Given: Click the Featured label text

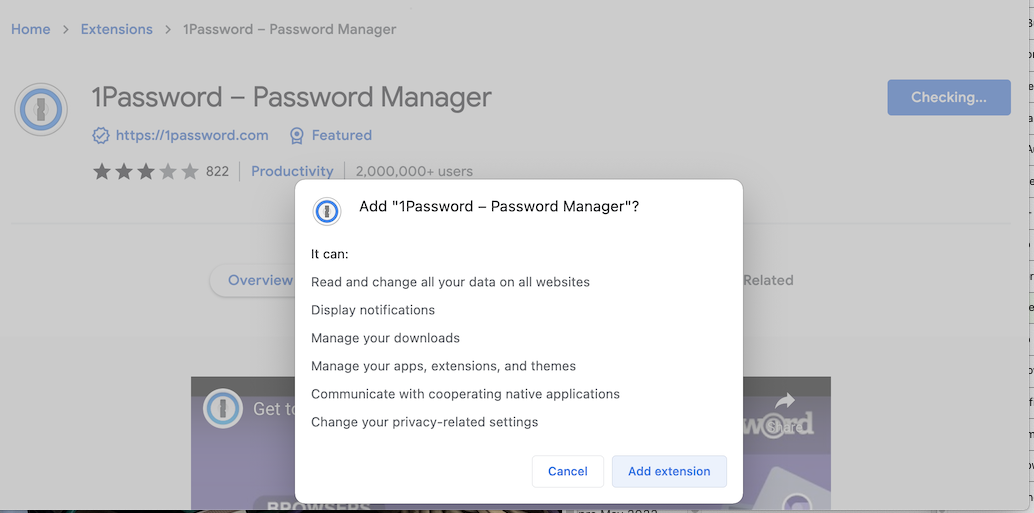Looking at the screenshot, I should click(x=342, y=136).
